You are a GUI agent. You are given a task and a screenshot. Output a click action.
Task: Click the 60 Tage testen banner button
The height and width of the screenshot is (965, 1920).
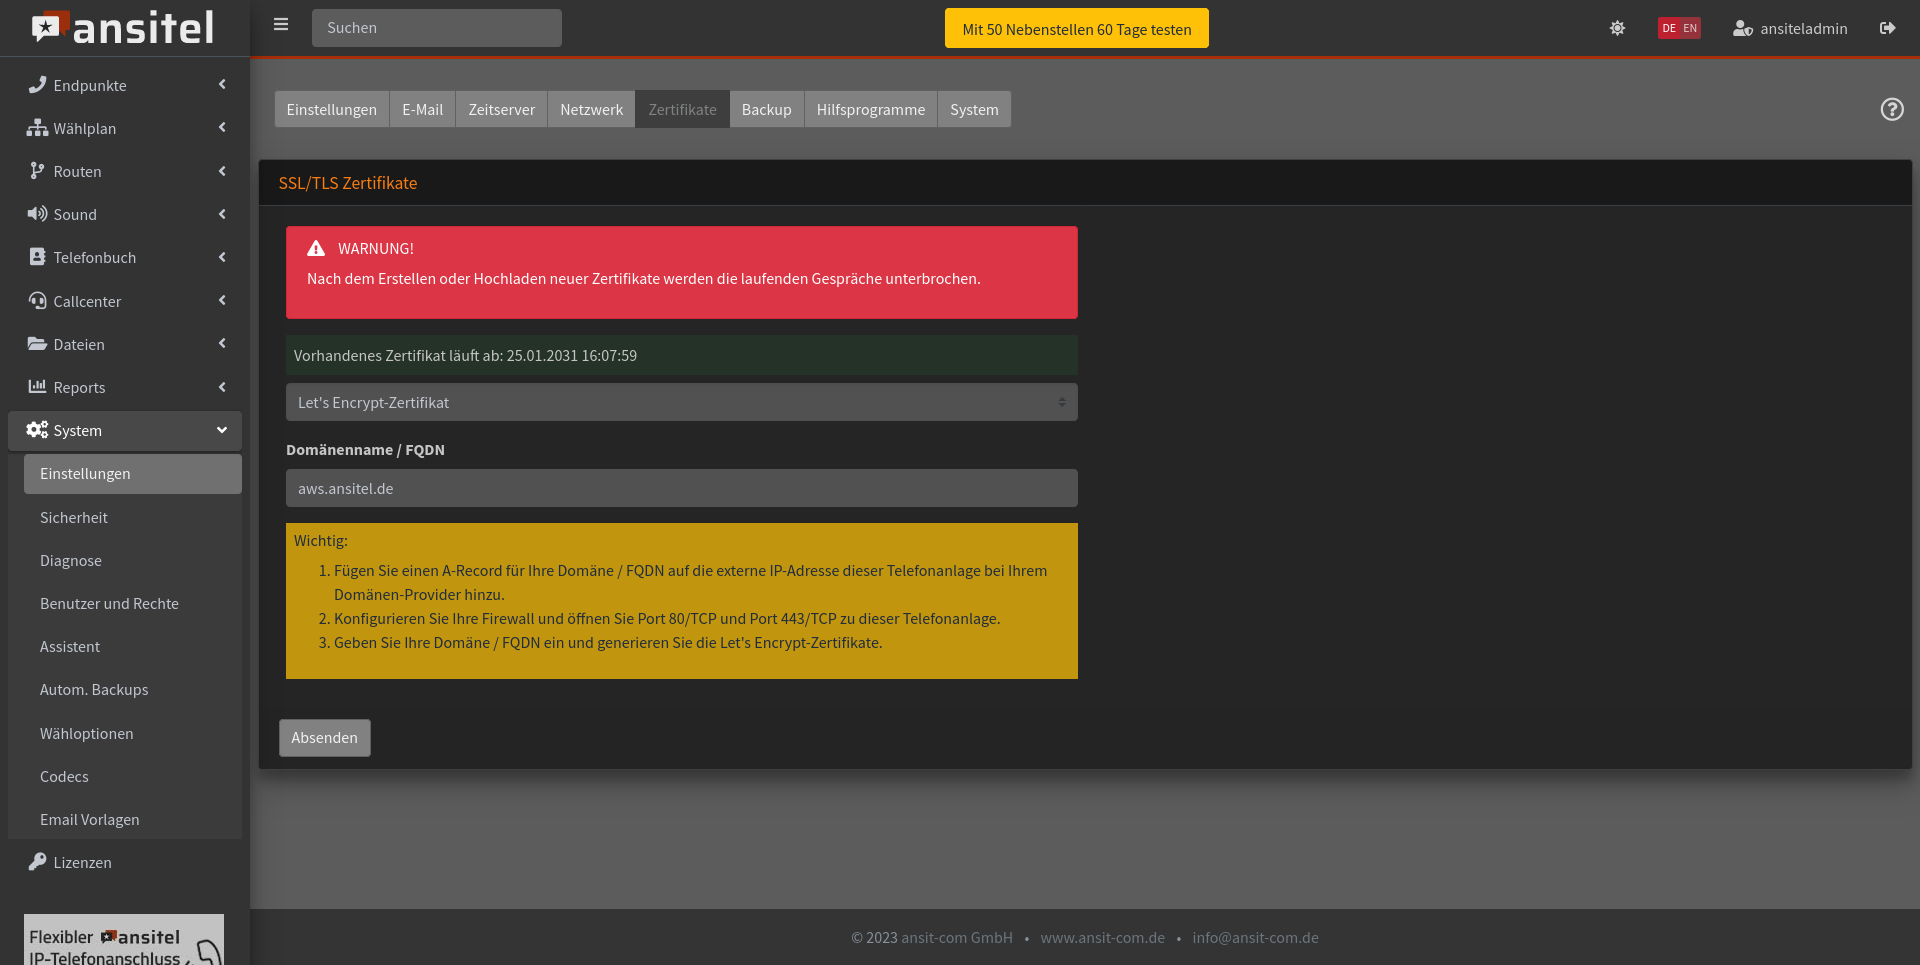pos(1076,29)
